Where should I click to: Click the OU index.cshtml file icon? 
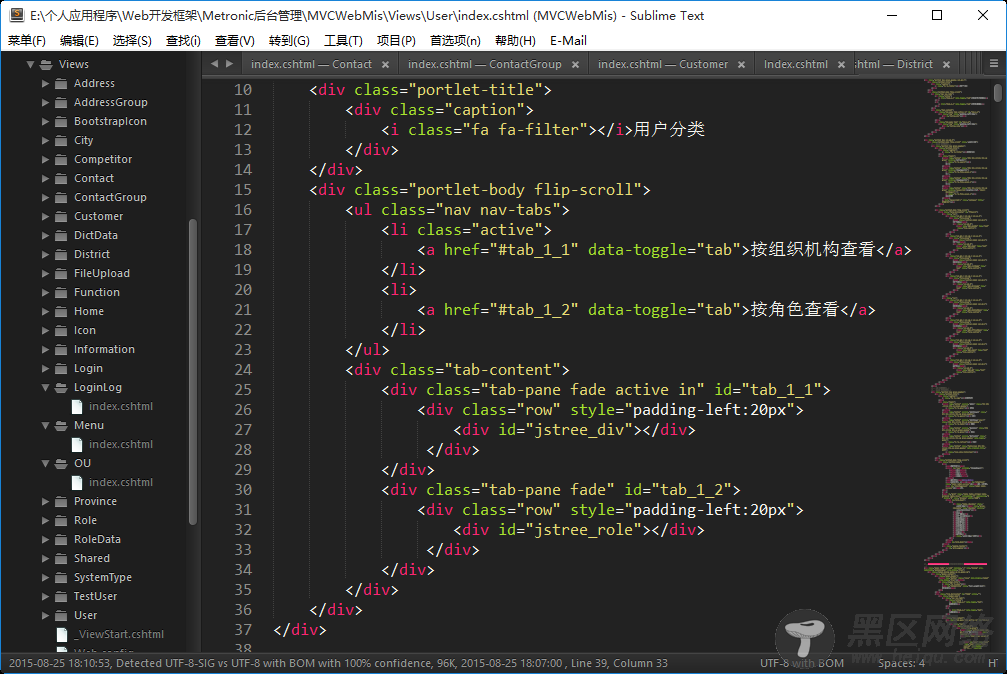pyautogui.click(x=77, y=482)
